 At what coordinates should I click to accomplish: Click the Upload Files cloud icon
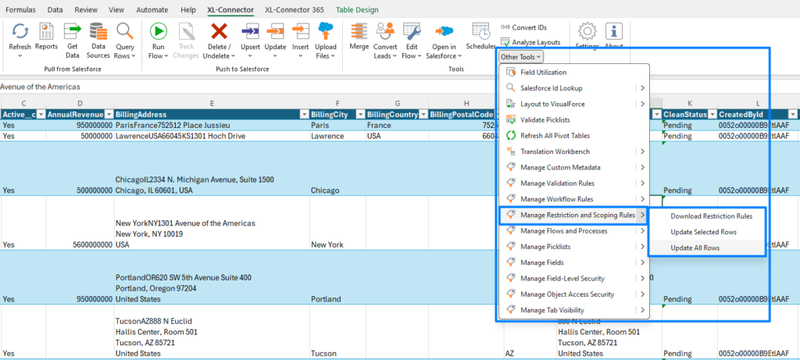[326, 31]
